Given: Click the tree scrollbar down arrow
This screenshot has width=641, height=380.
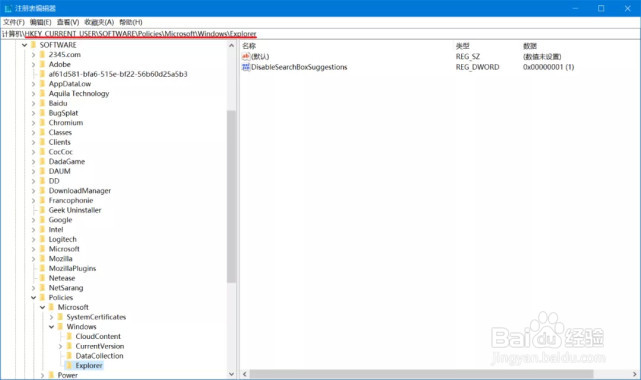Looking at the screenshot, I should coord(231,374).
